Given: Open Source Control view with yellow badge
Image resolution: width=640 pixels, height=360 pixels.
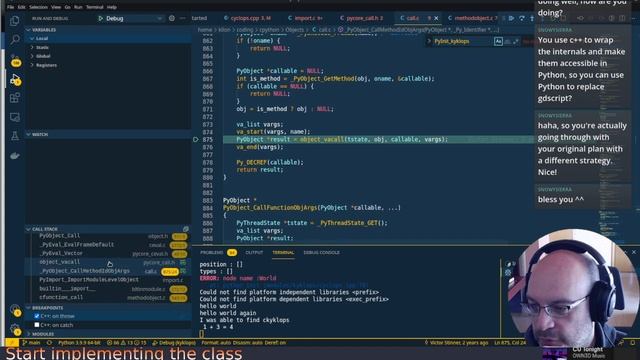Looking at the screenshot, I should [15, 60].
